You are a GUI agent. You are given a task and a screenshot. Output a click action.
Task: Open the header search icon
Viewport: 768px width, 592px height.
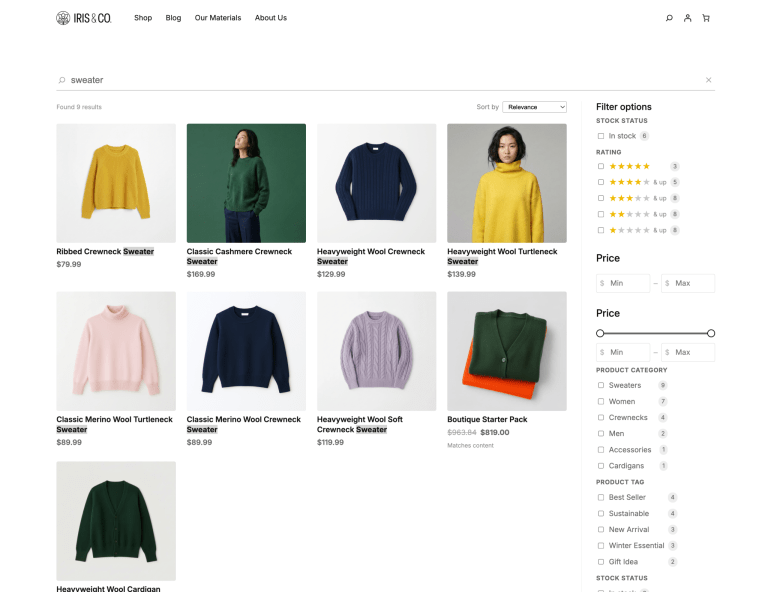click(x=669, y=18)
